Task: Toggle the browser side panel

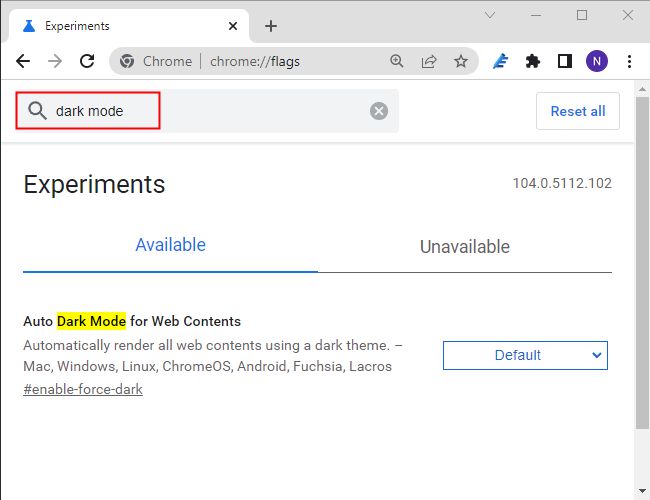Action: (x=565, y=61)
